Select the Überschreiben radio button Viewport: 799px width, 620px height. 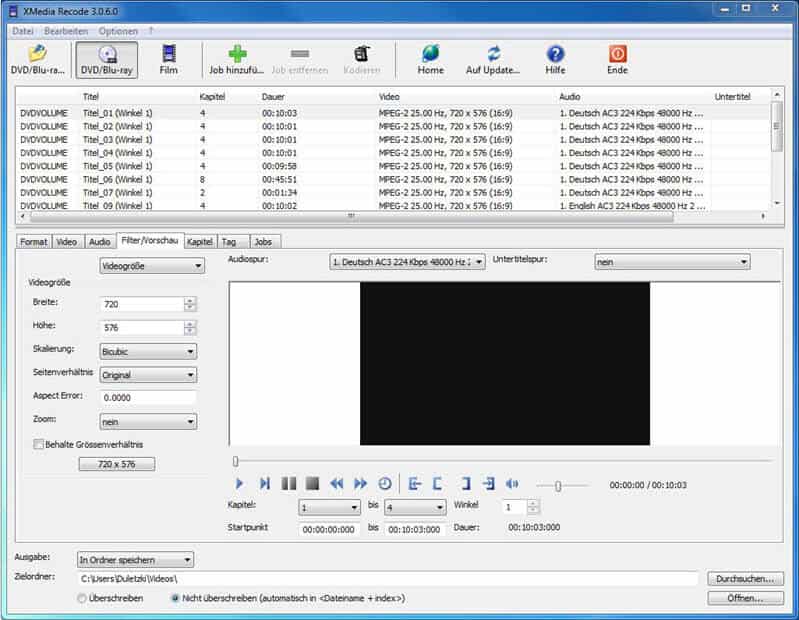(x=82, y=599)
